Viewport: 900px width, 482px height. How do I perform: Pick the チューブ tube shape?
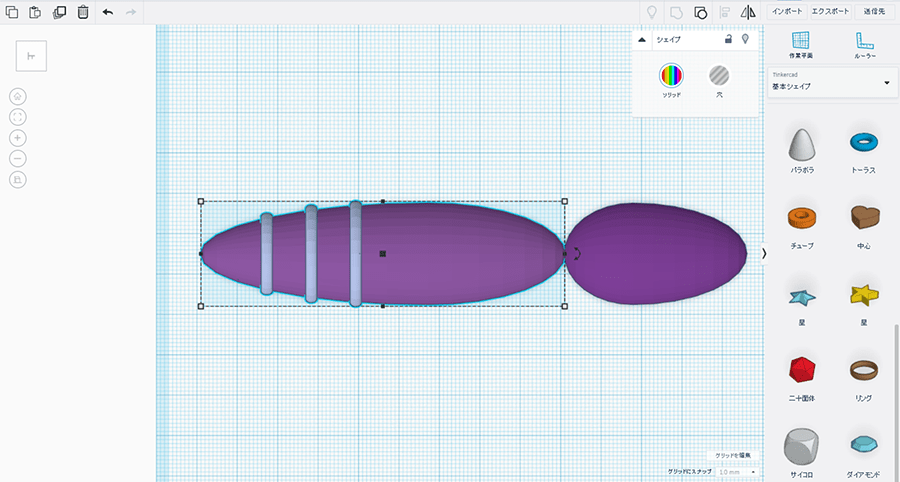point(802,217)
